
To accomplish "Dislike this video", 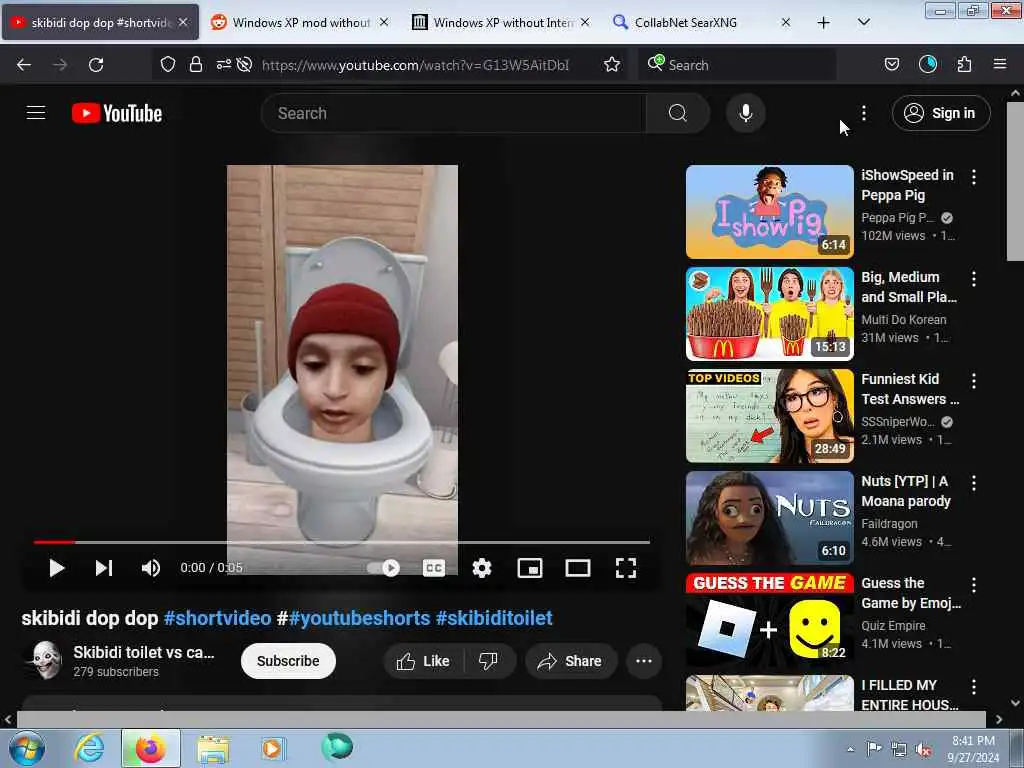I will pos(488,661).
